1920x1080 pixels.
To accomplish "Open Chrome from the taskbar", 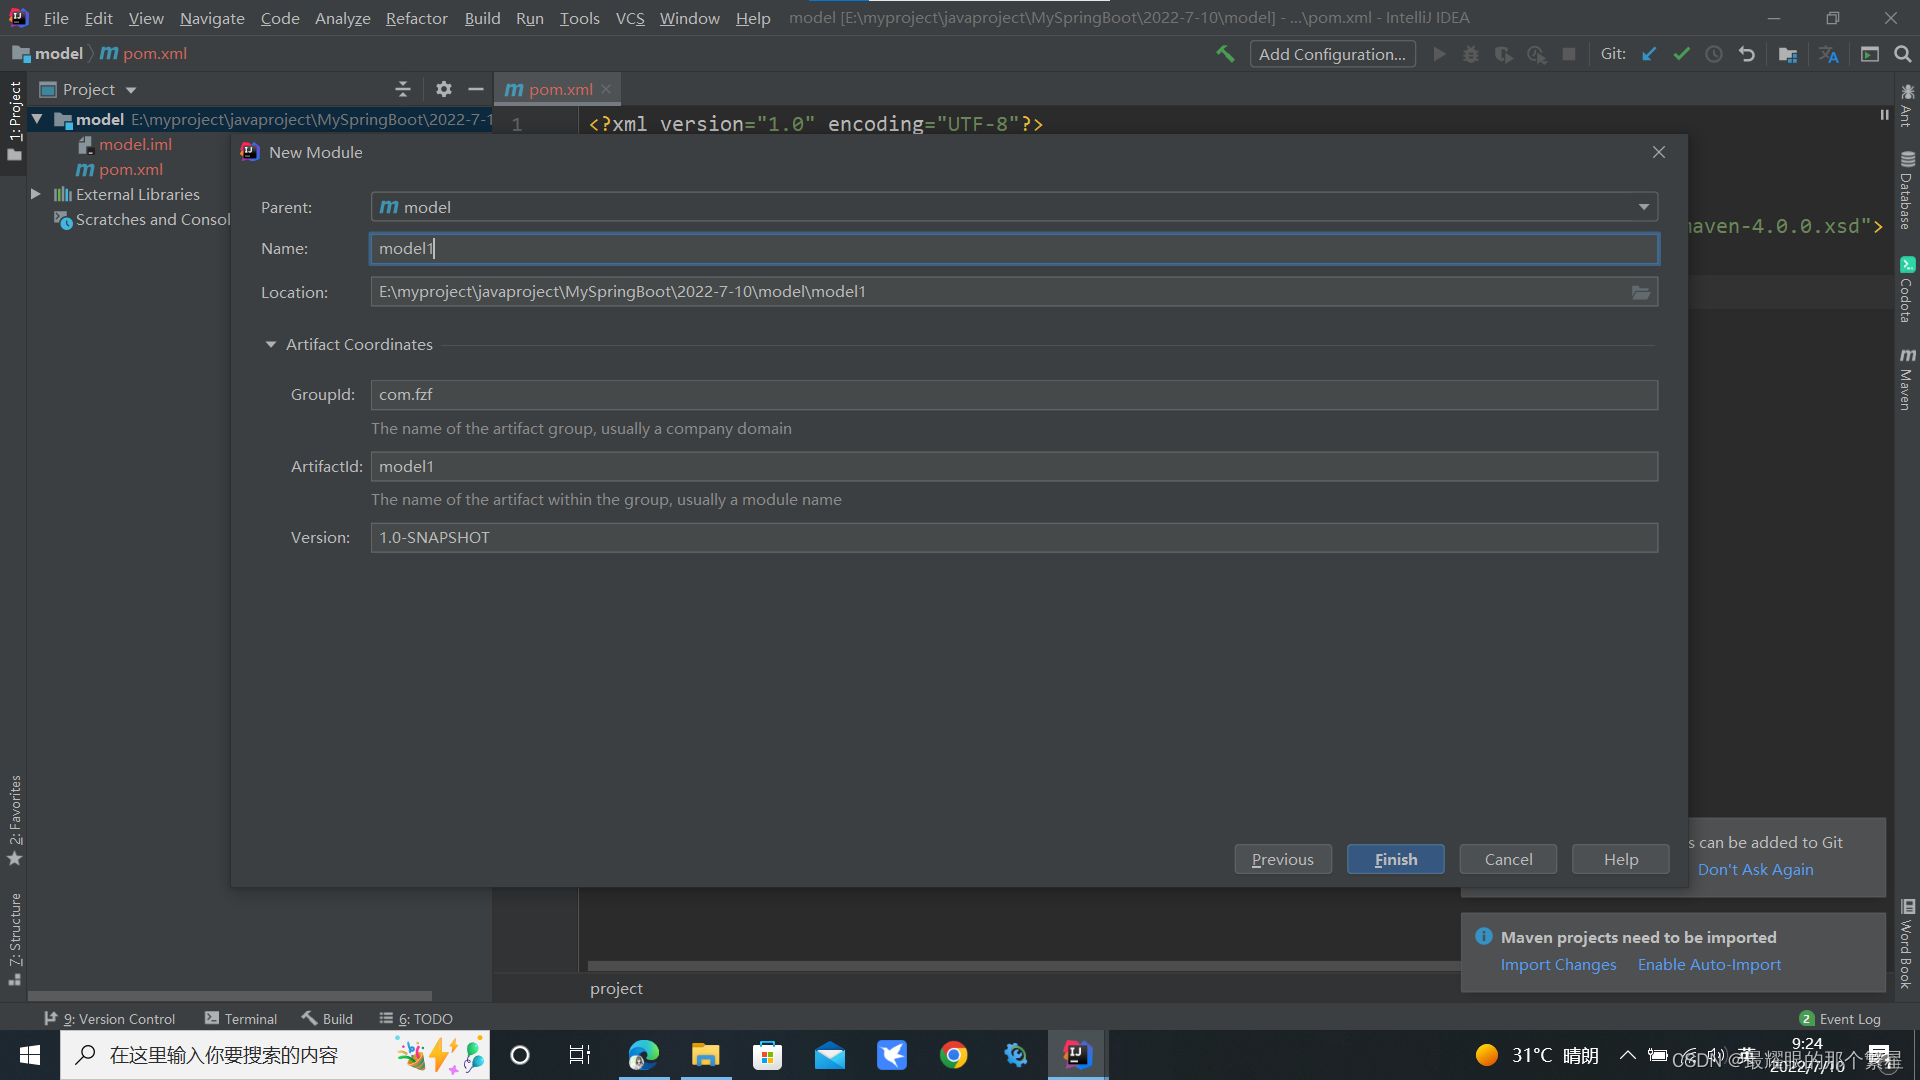I will click(x=953, y=1055).
